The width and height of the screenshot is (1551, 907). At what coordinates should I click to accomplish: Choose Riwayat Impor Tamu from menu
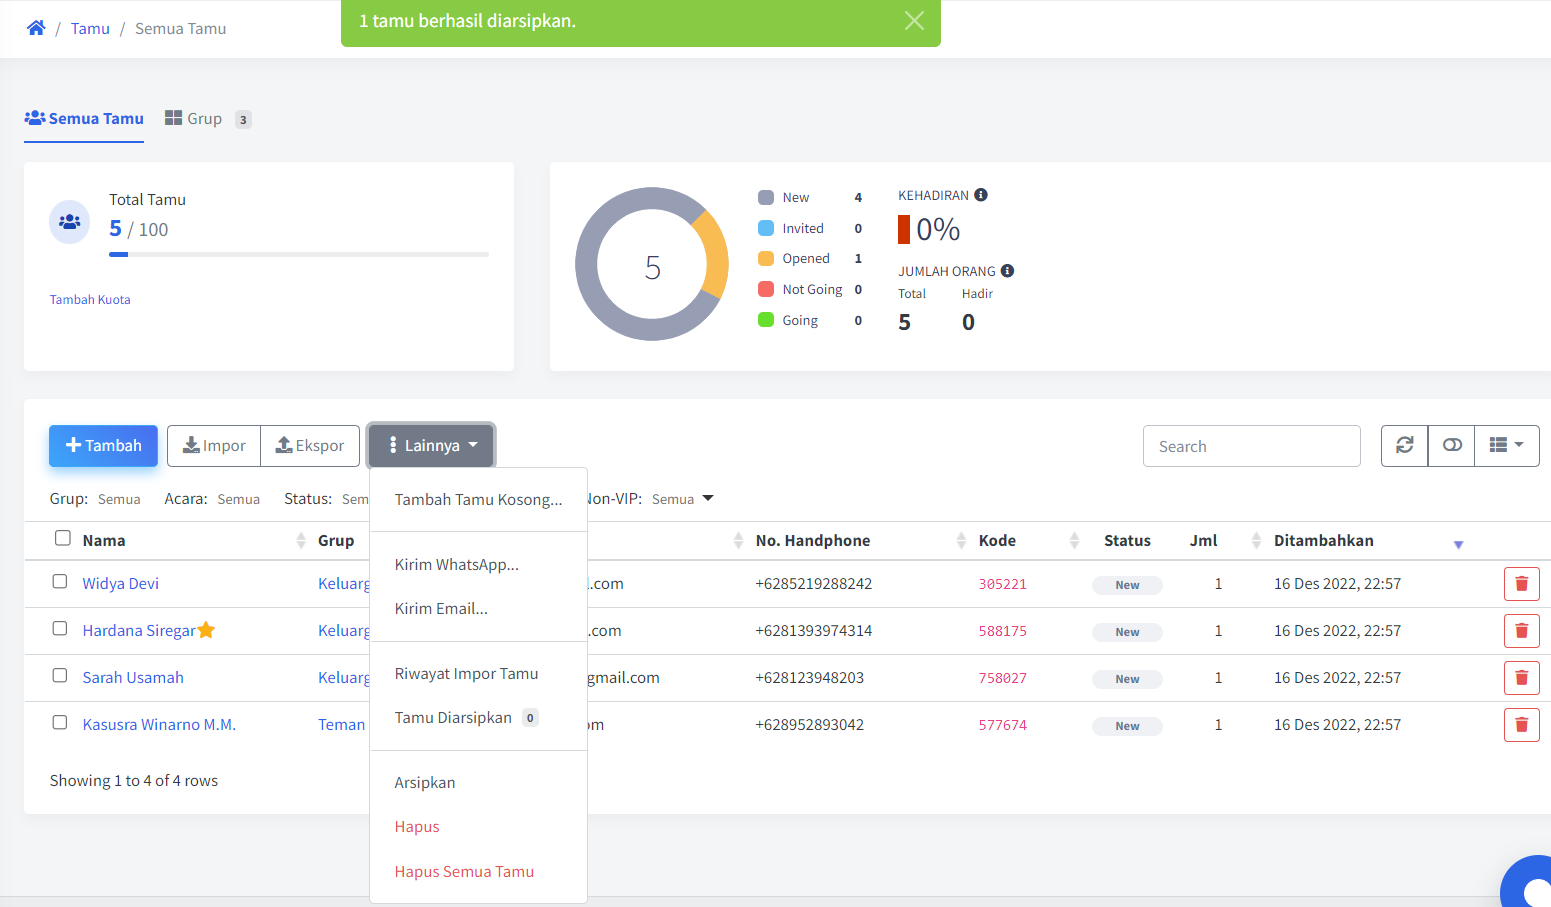tap(478, 674)
